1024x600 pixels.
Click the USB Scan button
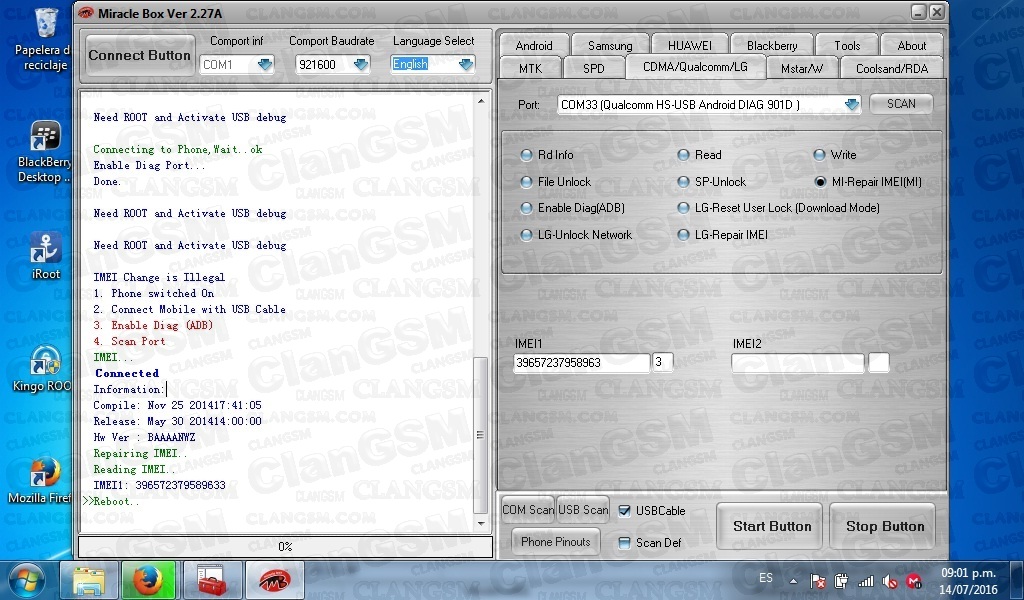click(583, 510)
